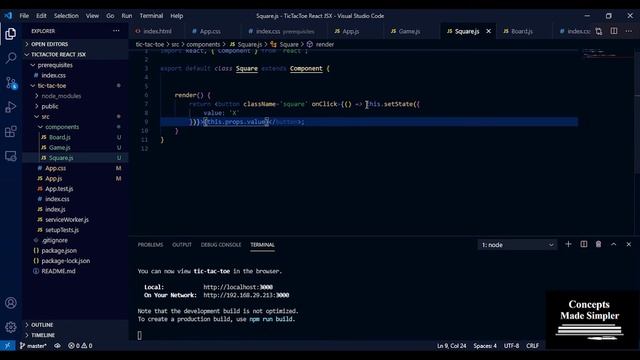The height and width of the screenshot is (360, 640).
Task: Split the editor to the right
Action: pos(614,31)
